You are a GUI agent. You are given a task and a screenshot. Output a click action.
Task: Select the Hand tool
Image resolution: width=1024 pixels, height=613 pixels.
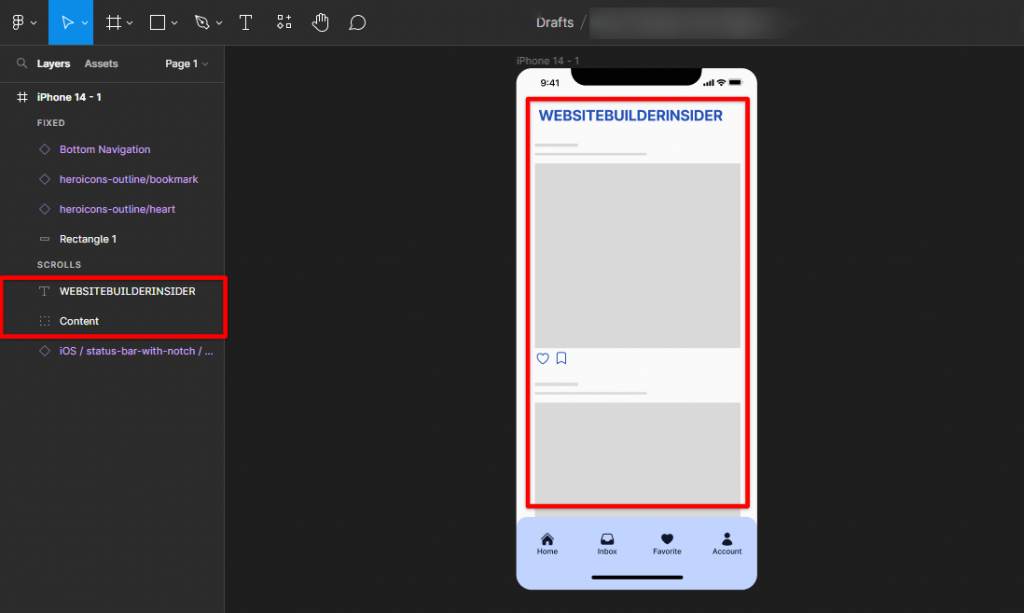click(320, 22)
